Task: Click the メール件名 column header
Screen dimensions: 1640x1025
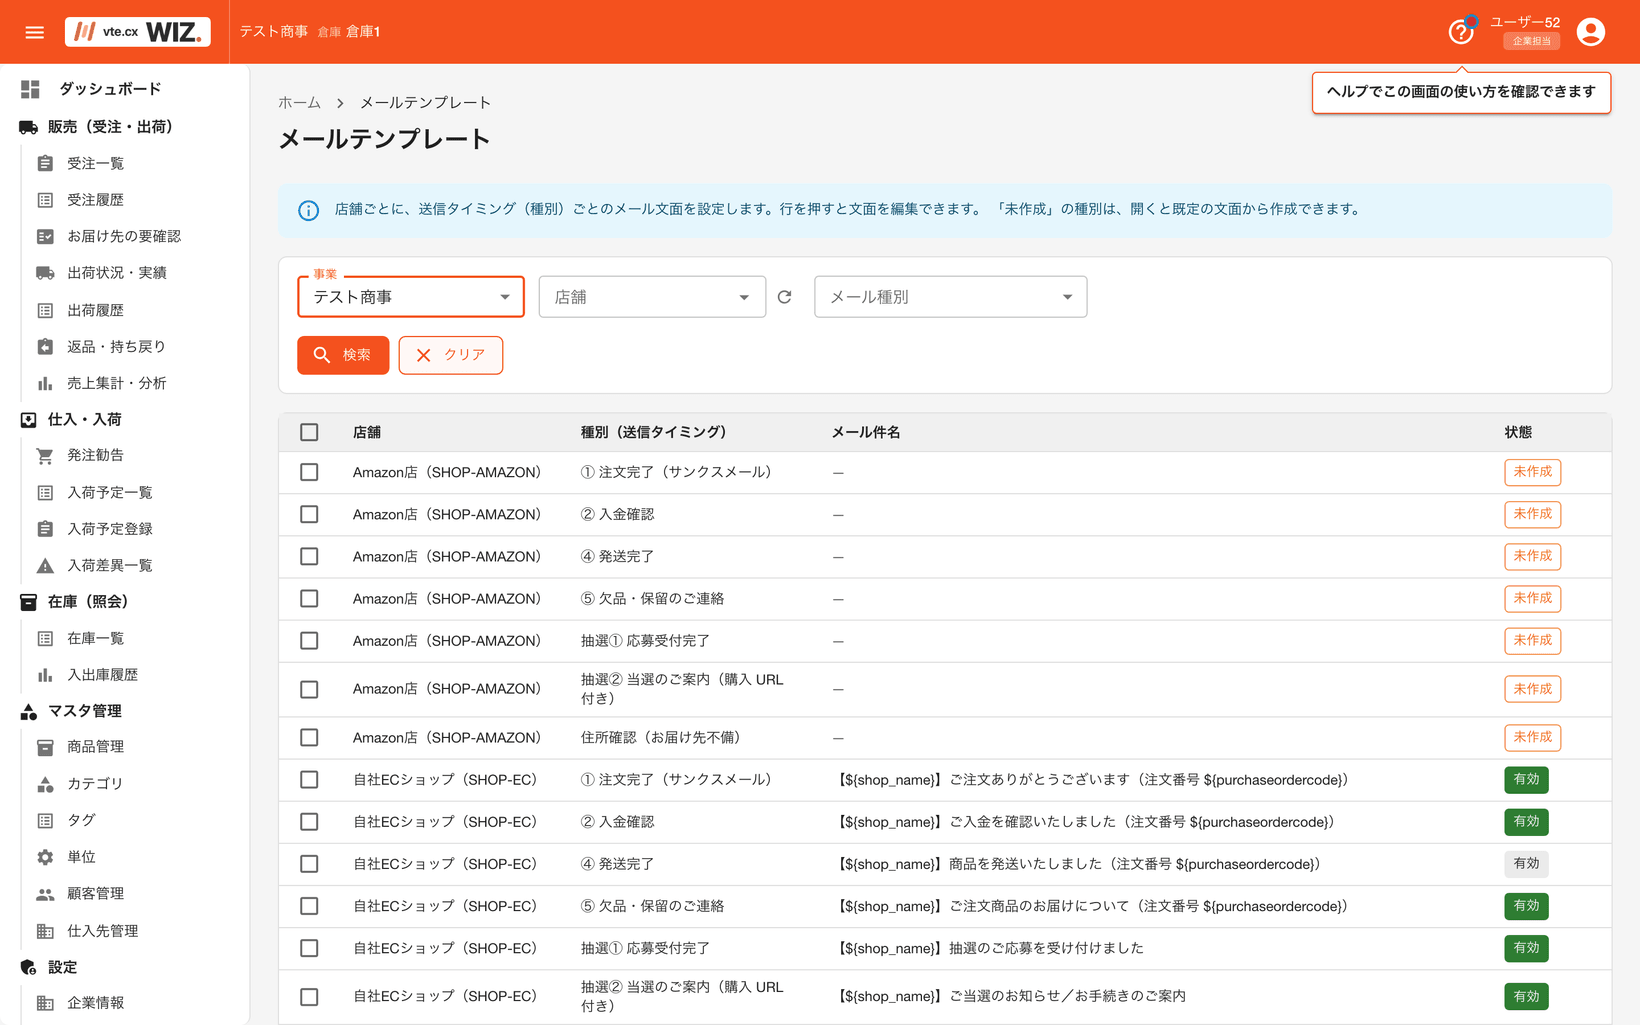Action: coord(866,432)
